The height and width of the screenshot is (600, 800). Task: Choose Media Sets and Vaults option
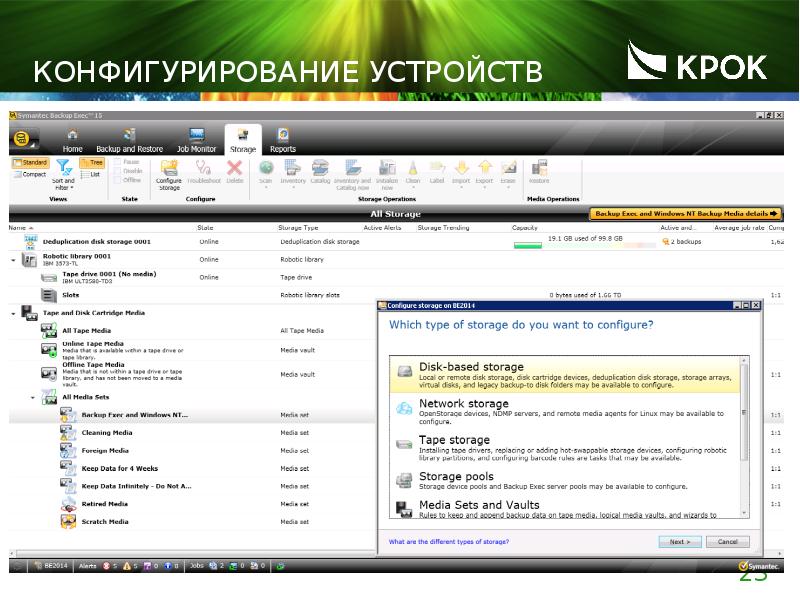565,508
